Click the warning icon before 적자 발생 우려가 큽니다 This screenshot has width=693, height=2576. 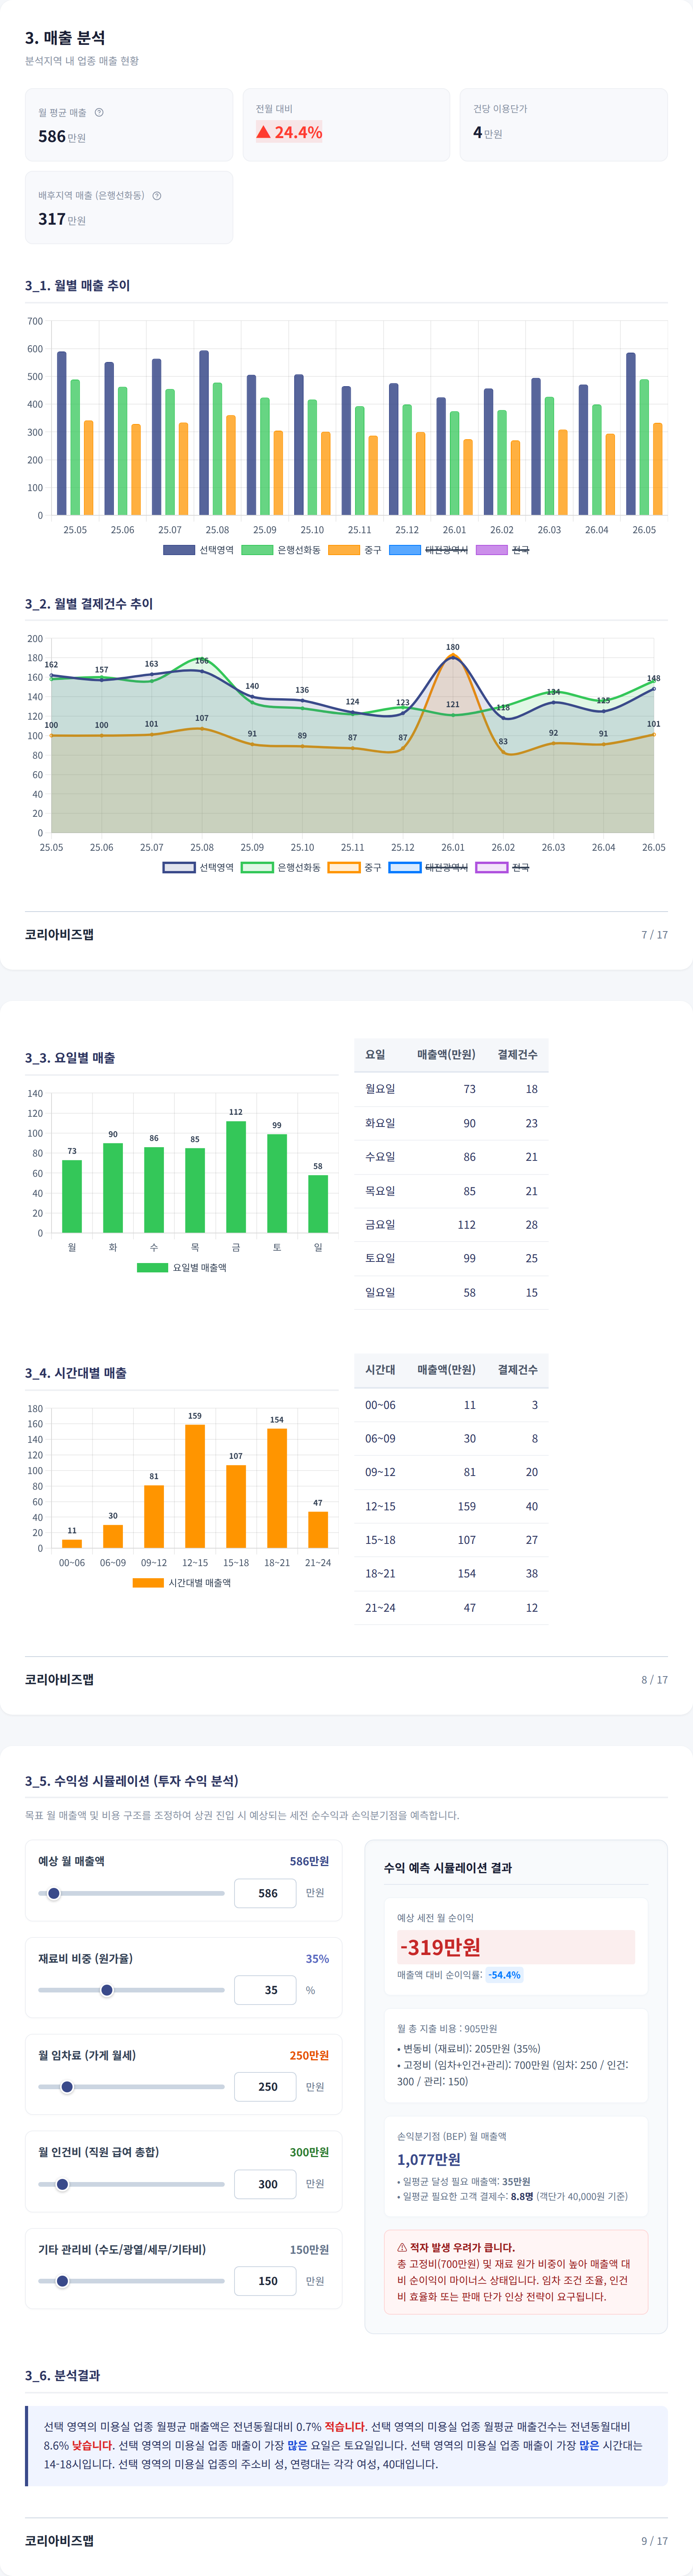pos(402,2247)
